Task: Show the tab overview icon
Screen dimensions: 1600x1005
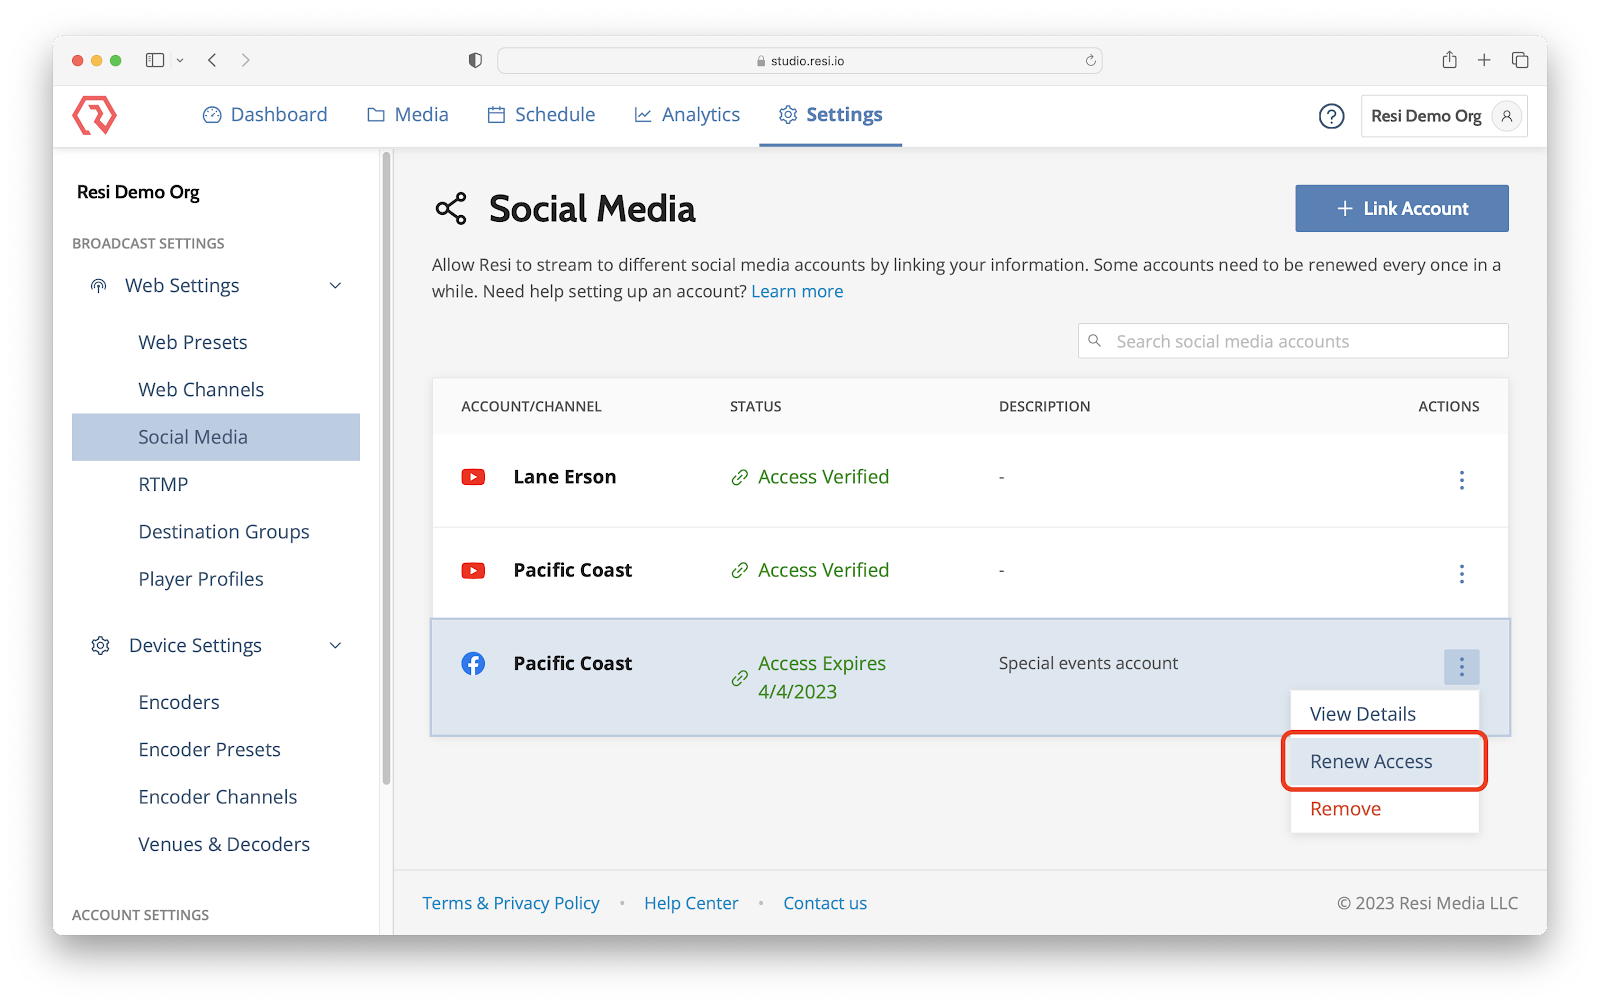Action: (x=1520, y=60)
